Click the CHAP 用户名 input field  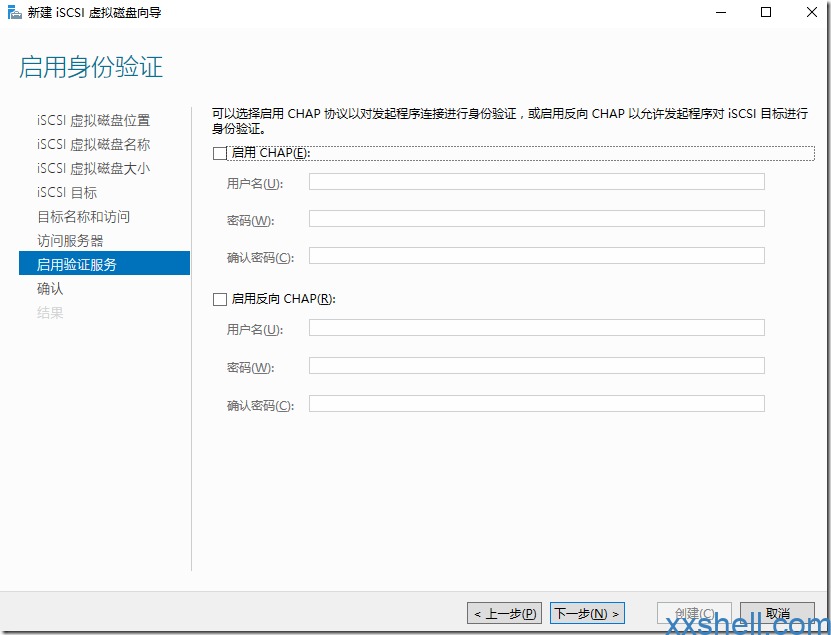tap(536, 182)
